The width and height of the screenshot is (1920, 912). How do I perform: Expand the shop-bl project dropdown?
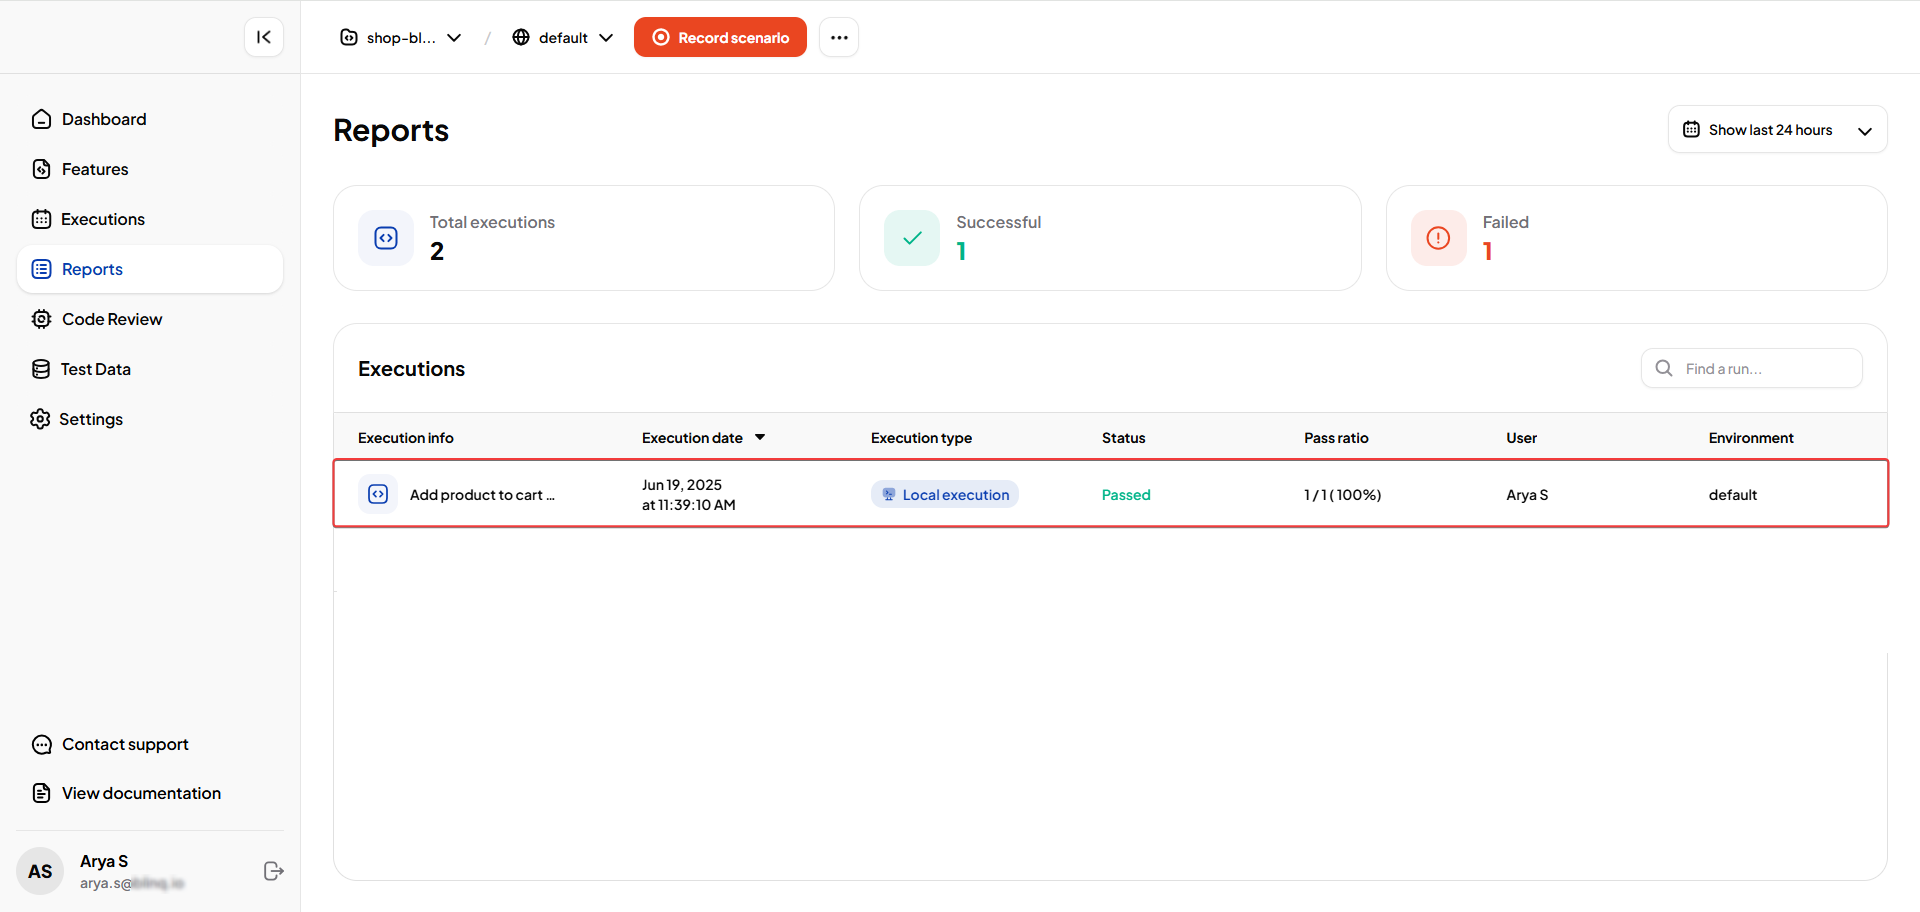401,37
